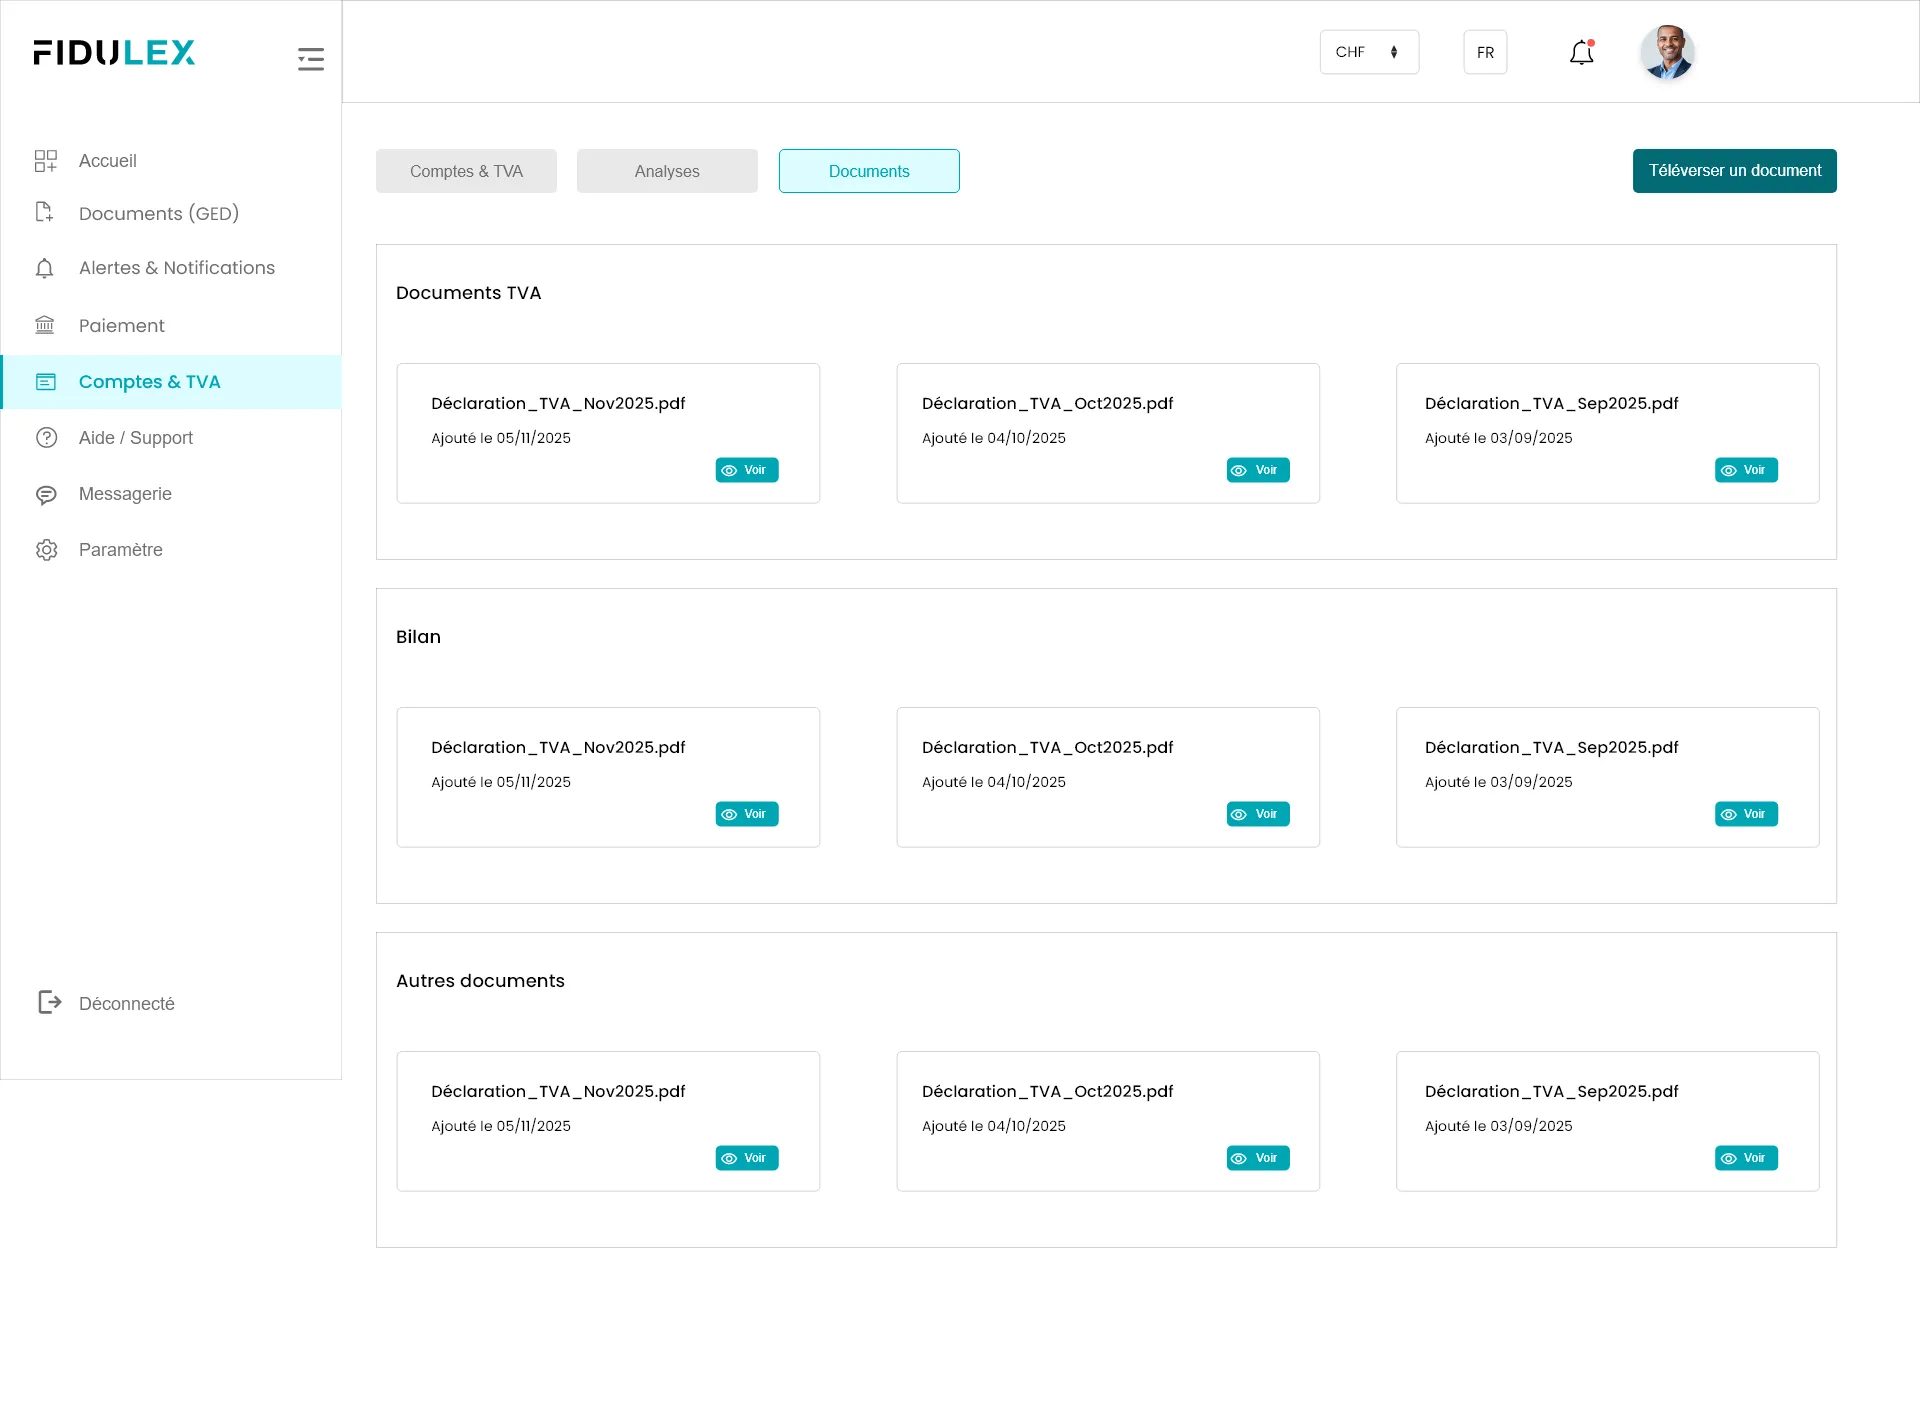
Task: Click the Aide / Support question icon
Action: coord(46,438)
